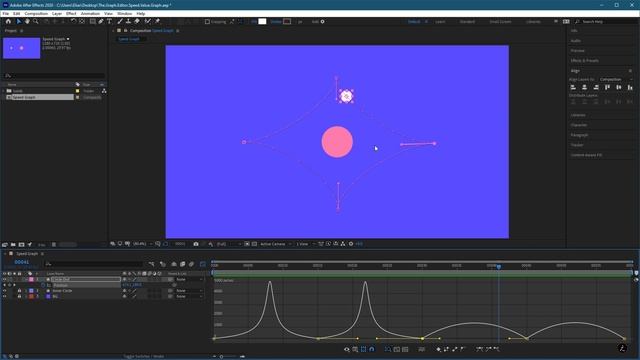Image resolution: width=640 pixels, height=360 pixels.
Task: Click Toggle Switches / Modes button
Action: [x=144, y=356]
